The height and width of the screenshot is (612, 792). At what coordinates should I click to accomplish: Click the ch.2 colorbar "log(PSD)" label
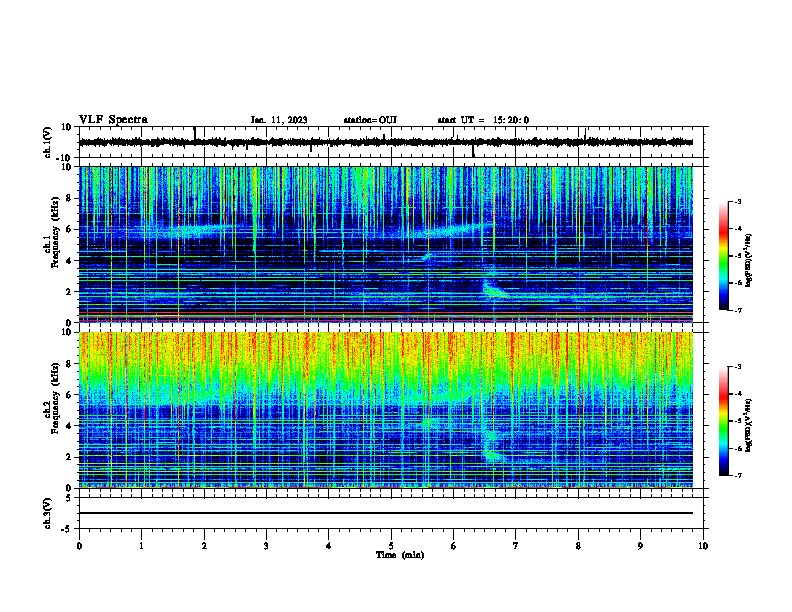click(x=749, y=425)
